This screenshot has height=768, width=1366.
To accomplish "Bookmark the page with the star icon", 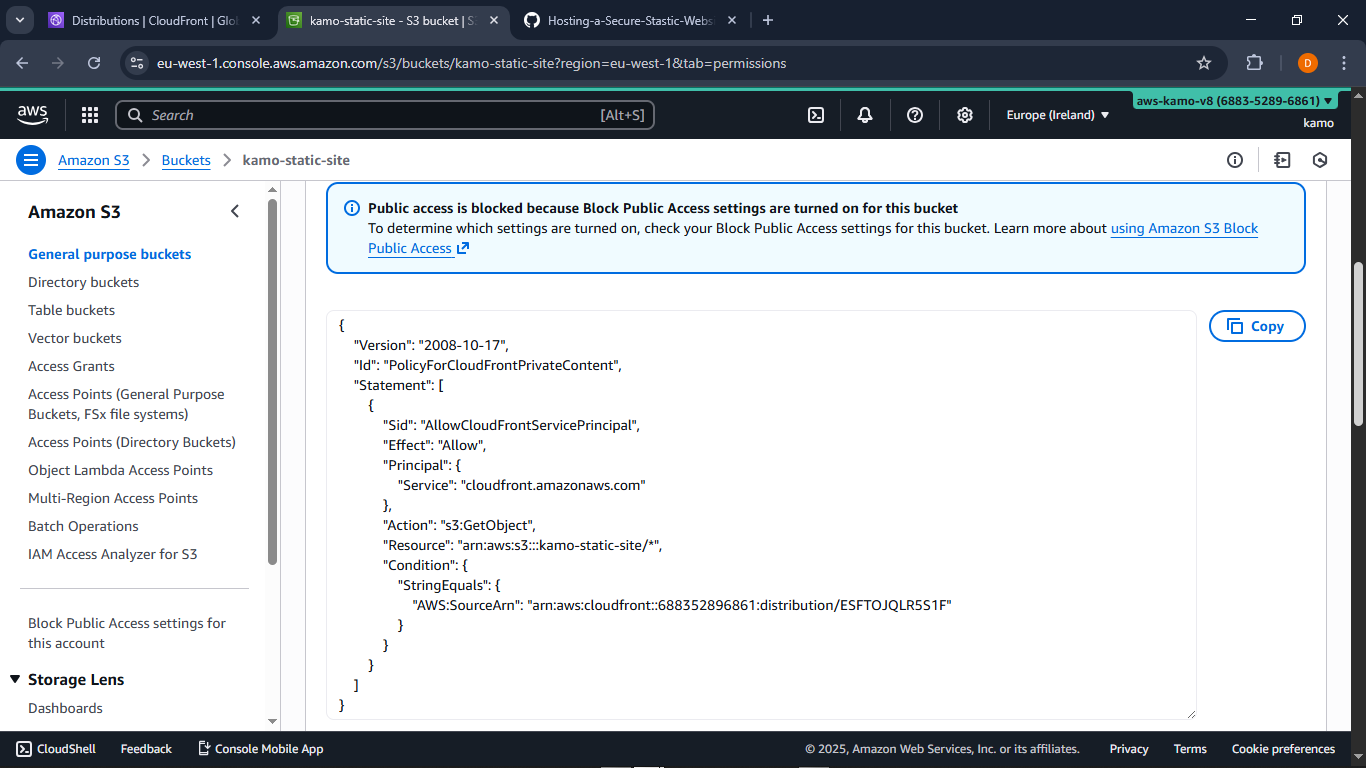I will [x=1204, y=62].
